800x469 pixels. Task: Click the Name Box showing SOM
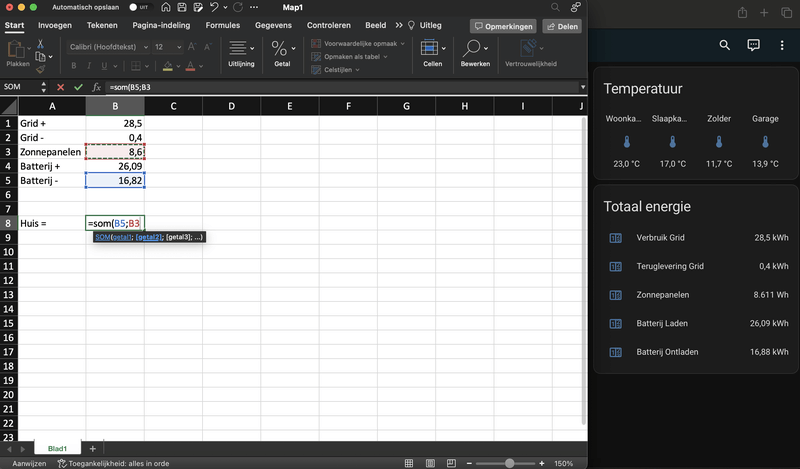19,87
